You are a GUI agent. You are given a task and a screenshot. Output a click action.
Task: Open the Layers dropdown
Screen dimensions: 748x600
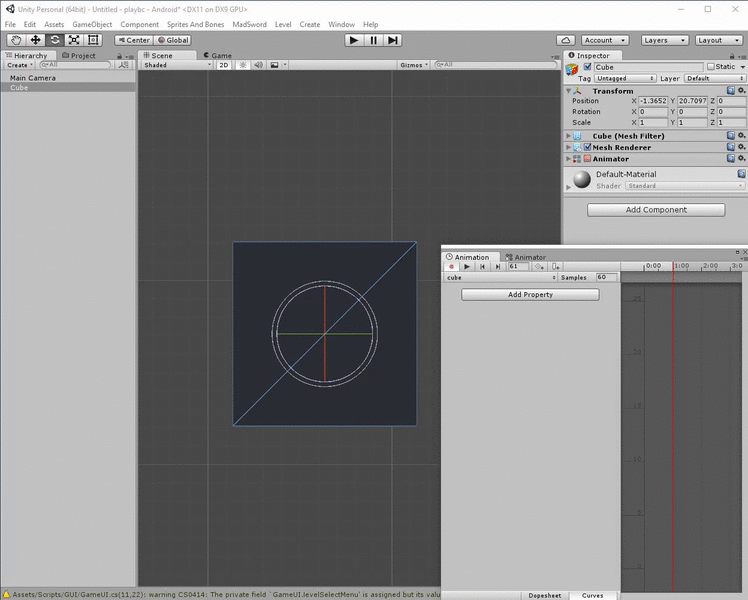(665, 40)
